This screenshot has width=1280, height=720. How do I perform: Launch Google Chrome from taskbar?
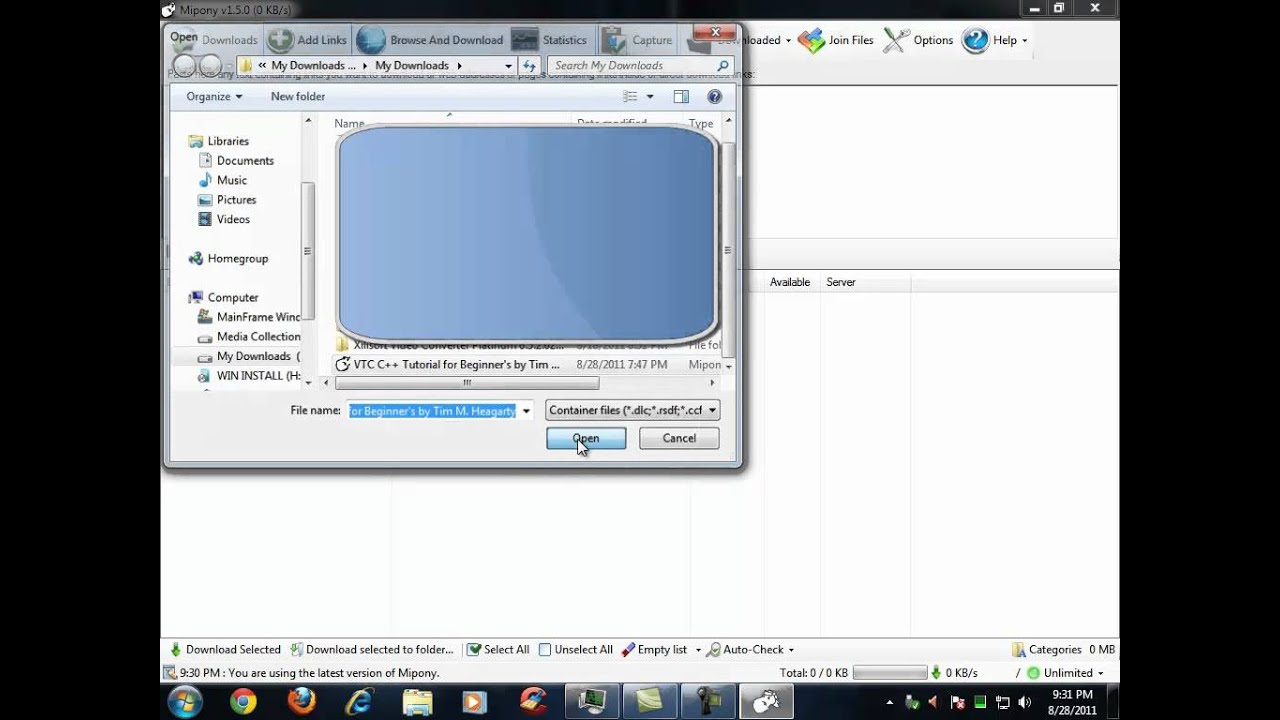tap(243, 702)
